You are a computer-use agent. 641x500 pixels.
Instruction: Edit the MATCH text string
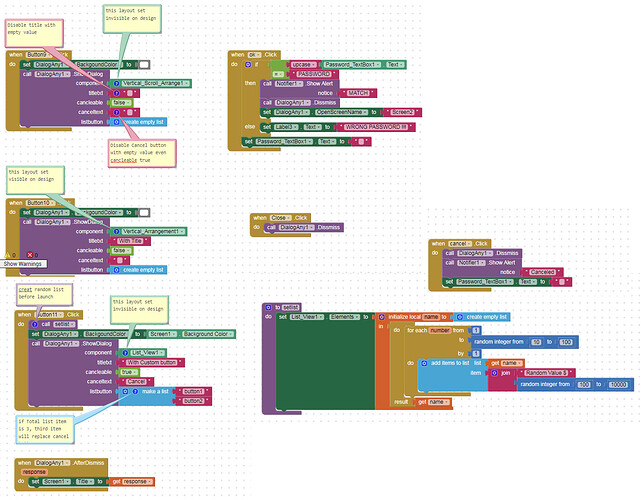[x=358, y=93]
